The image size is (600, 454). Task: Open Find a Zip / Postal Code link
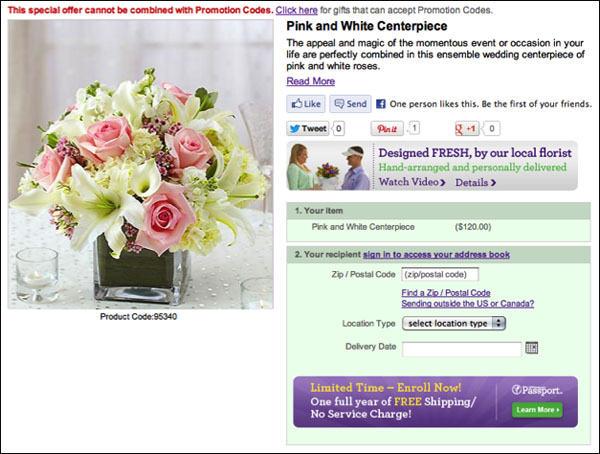(446, 293)
